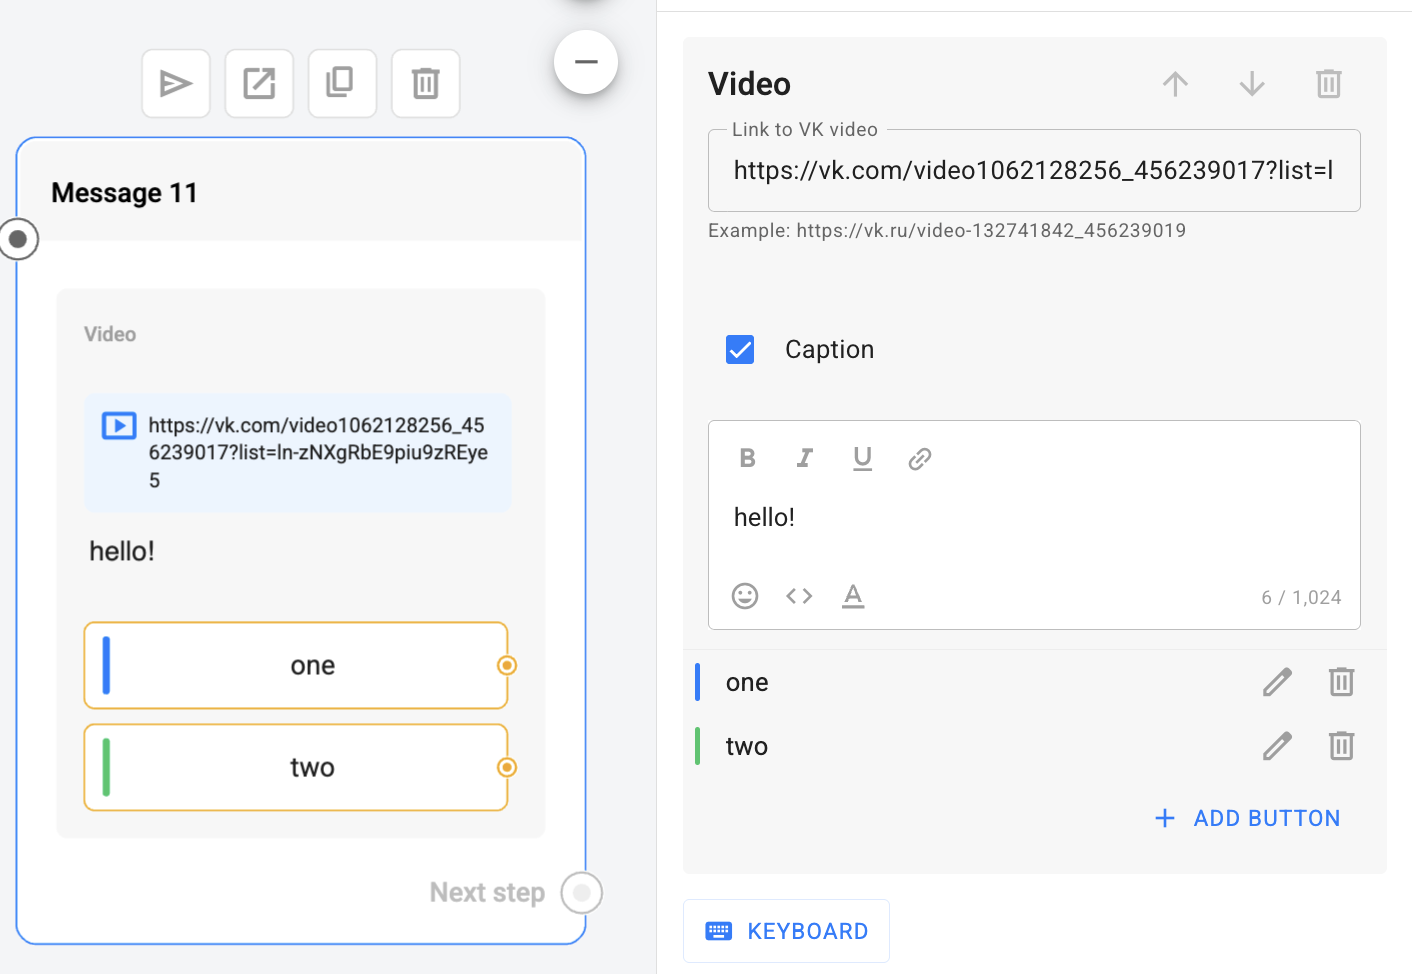Click the KEYBOARD button
This screenshot has height=974, width=1412.
point(786,931)
